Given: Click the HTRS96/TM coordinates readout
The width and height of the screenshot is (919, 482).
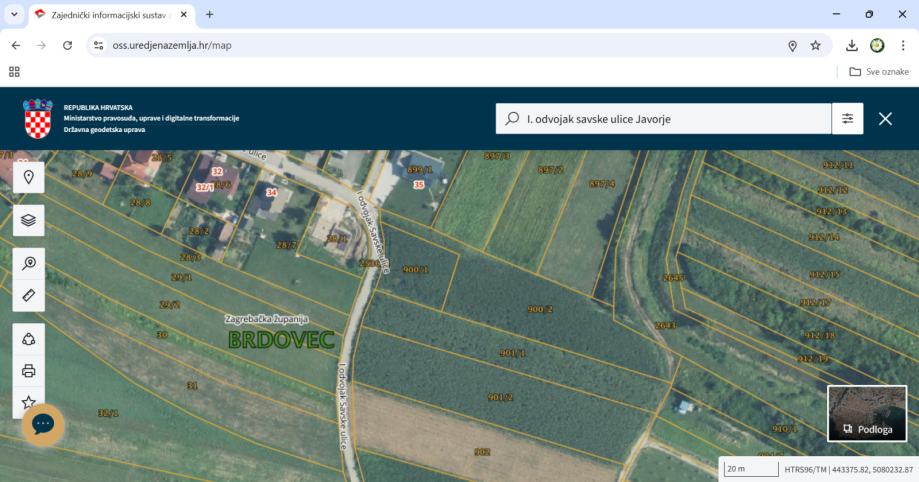Looking at the screenshot, I should click(x=849, y=470).
